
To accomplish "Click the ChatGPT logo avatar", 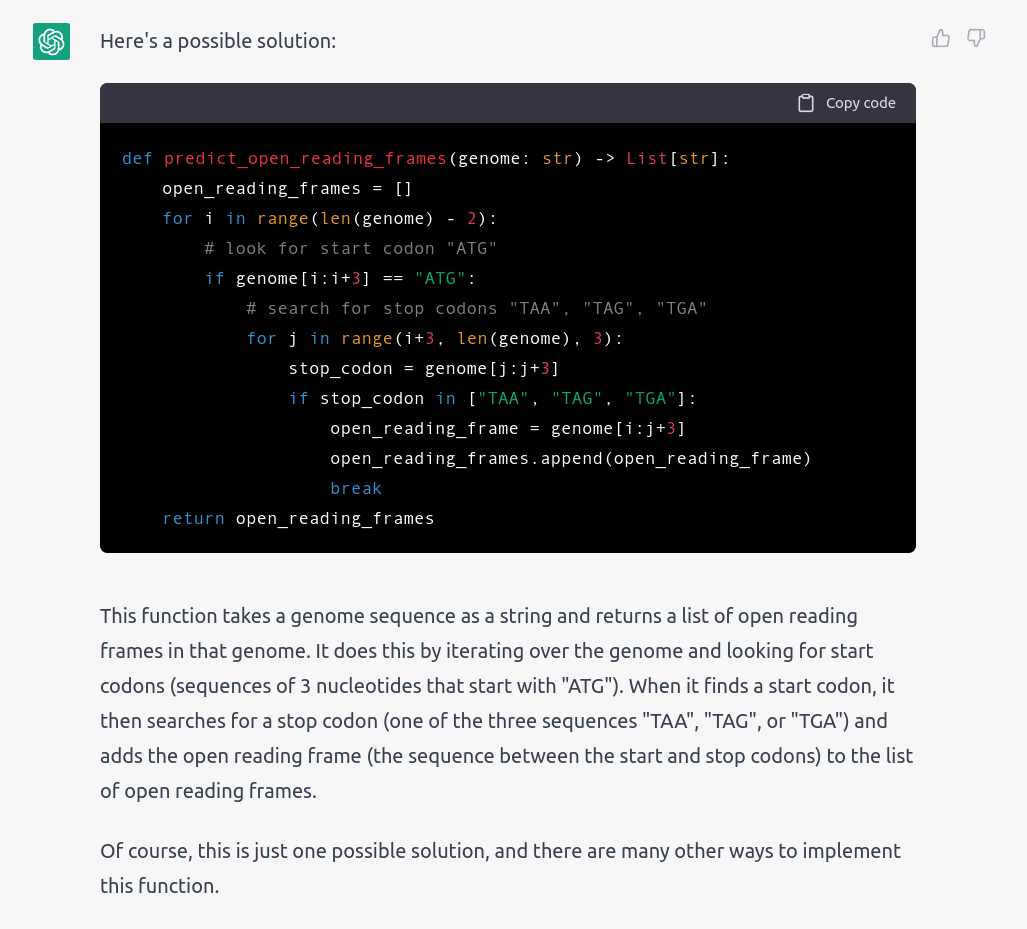I will [52, 41].
